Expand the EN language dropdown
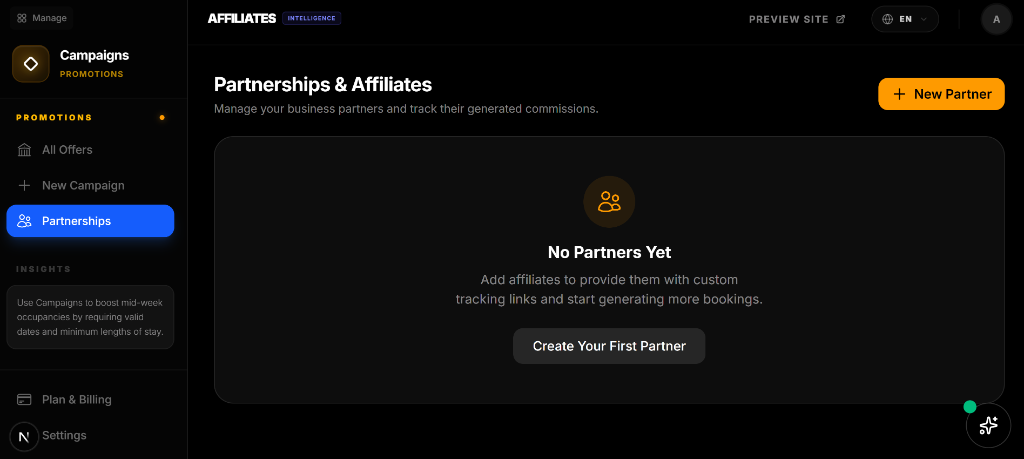The height and width of the screenshot is (459, 1024). 904,19
